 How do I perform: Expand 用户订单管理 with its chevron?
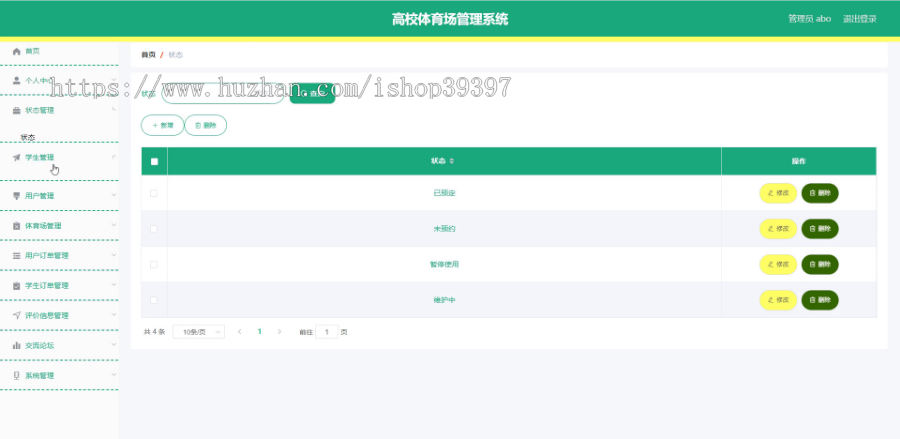click(x=114, y=255)
